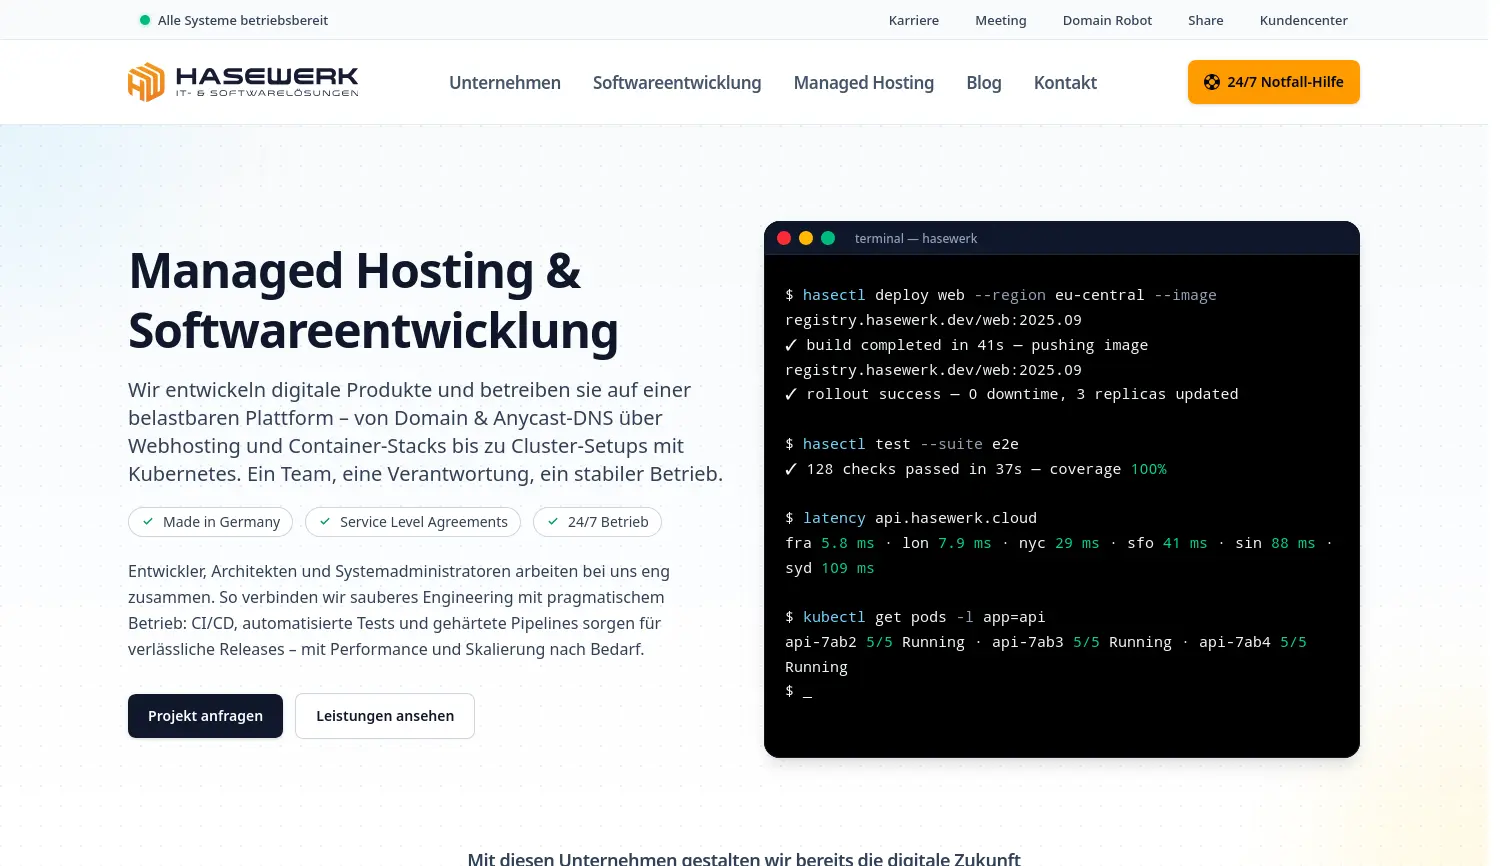Click the life-ring icon on Notfall-Hilfe button

[1212, 82]
